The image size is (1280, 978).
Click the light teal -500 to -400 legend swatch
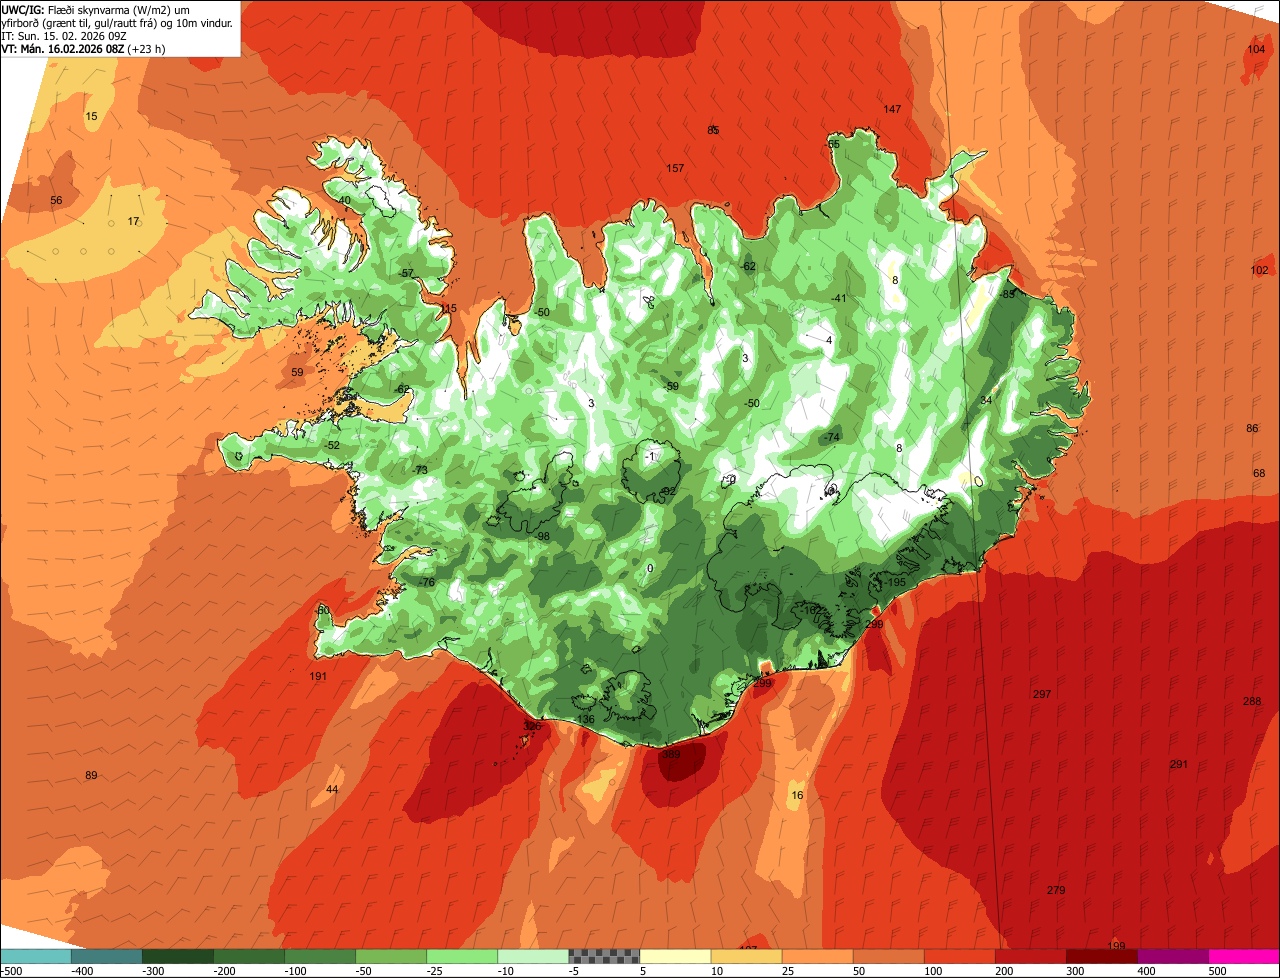tap(35, 956)
